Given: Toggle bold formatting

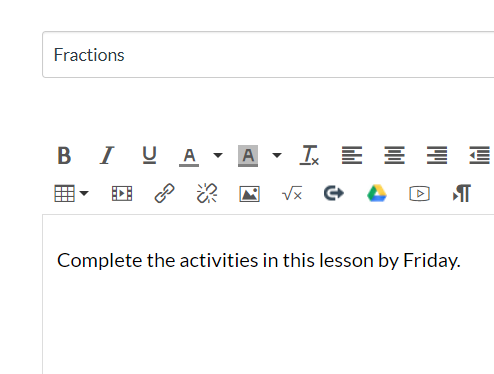Looking at the screenshot, I should tap(64, 155).
